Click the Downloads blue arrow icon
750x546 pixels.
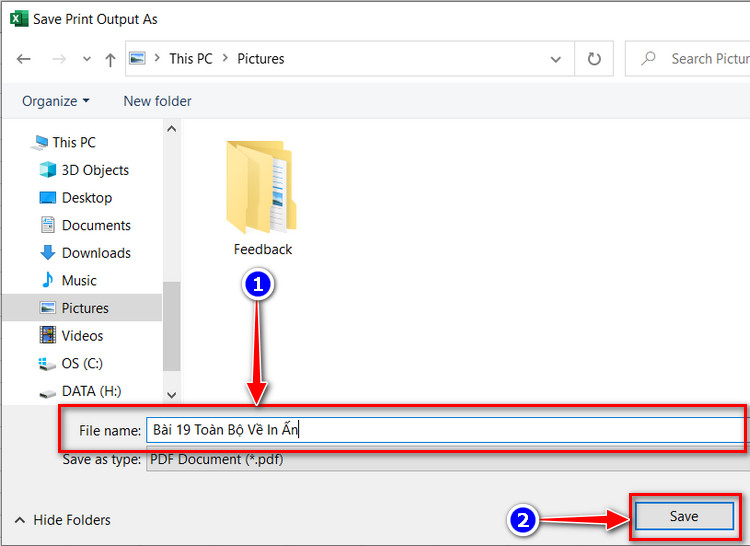pos(47,252)
